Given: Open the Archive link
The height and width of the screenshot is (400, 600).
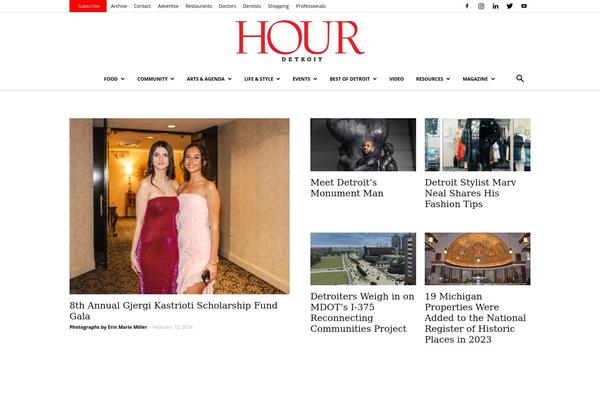Looking at the screenshot, I should (119, 6).
